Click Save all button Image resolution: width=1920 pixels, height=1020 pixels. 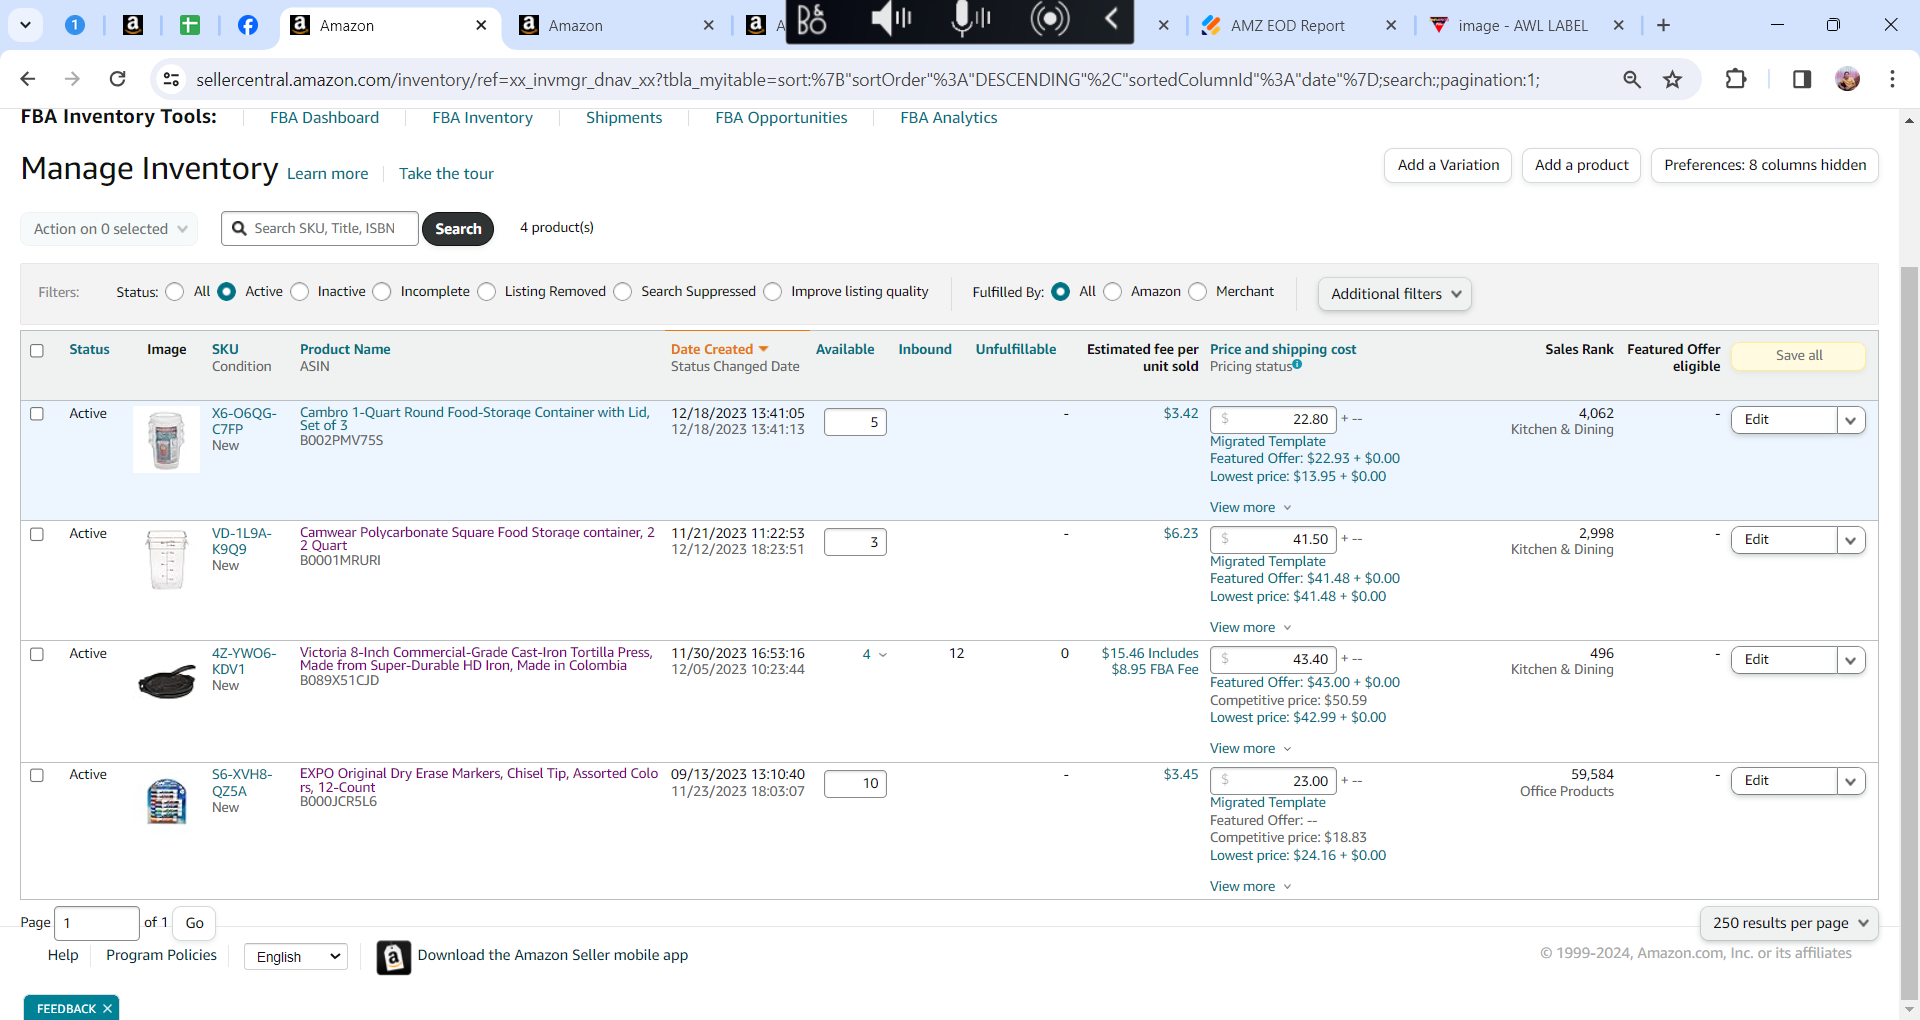pyautogui.click(x=1798, y=356)
